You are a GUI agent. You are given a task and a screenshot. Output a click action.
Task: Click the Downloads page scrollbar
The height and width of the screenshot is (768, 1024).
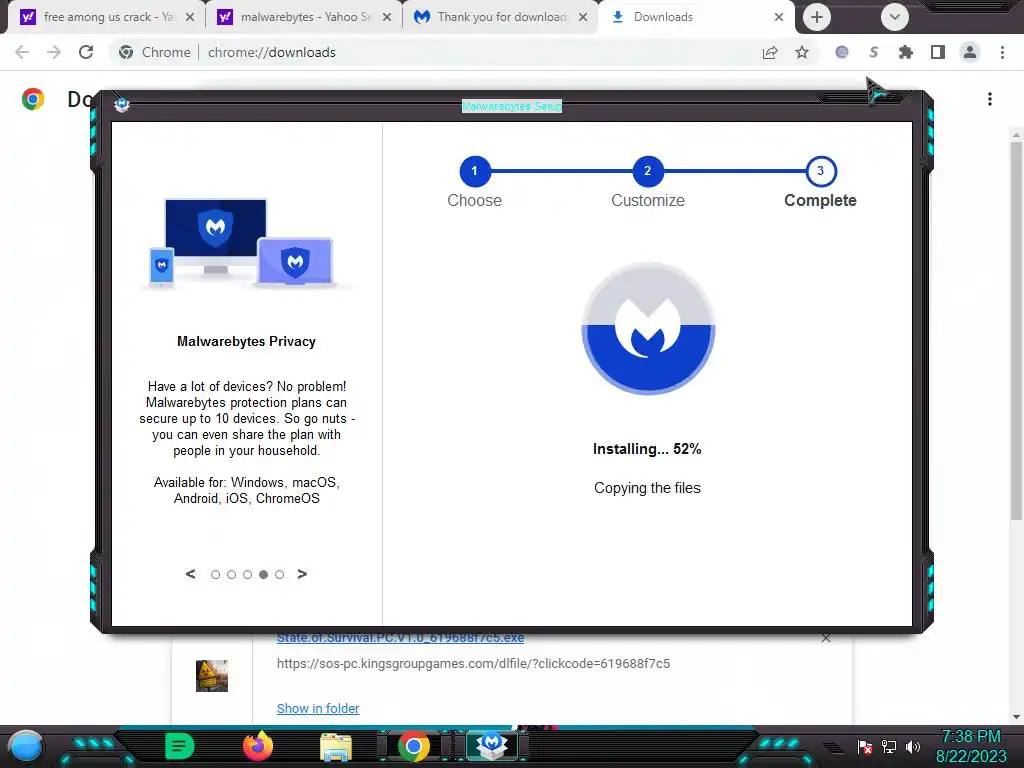[x=1016, y=330]
